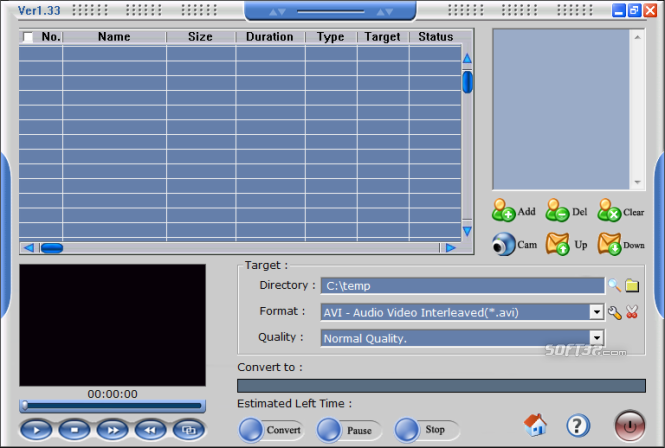
Task: Click the magnifier icon beside Directory
Action: [x=615, y=286]
